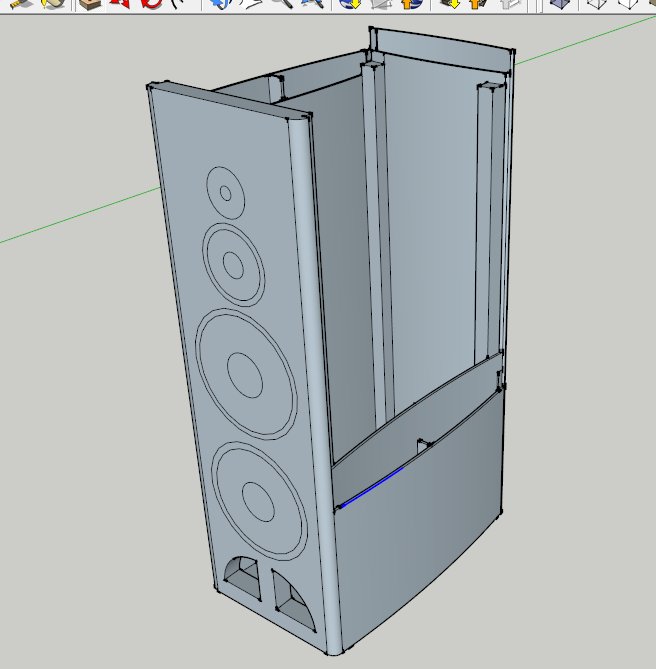The image size is (656, 669).
Task: Select the Zoom magnifier tool
Action: (x=283, y=4)
